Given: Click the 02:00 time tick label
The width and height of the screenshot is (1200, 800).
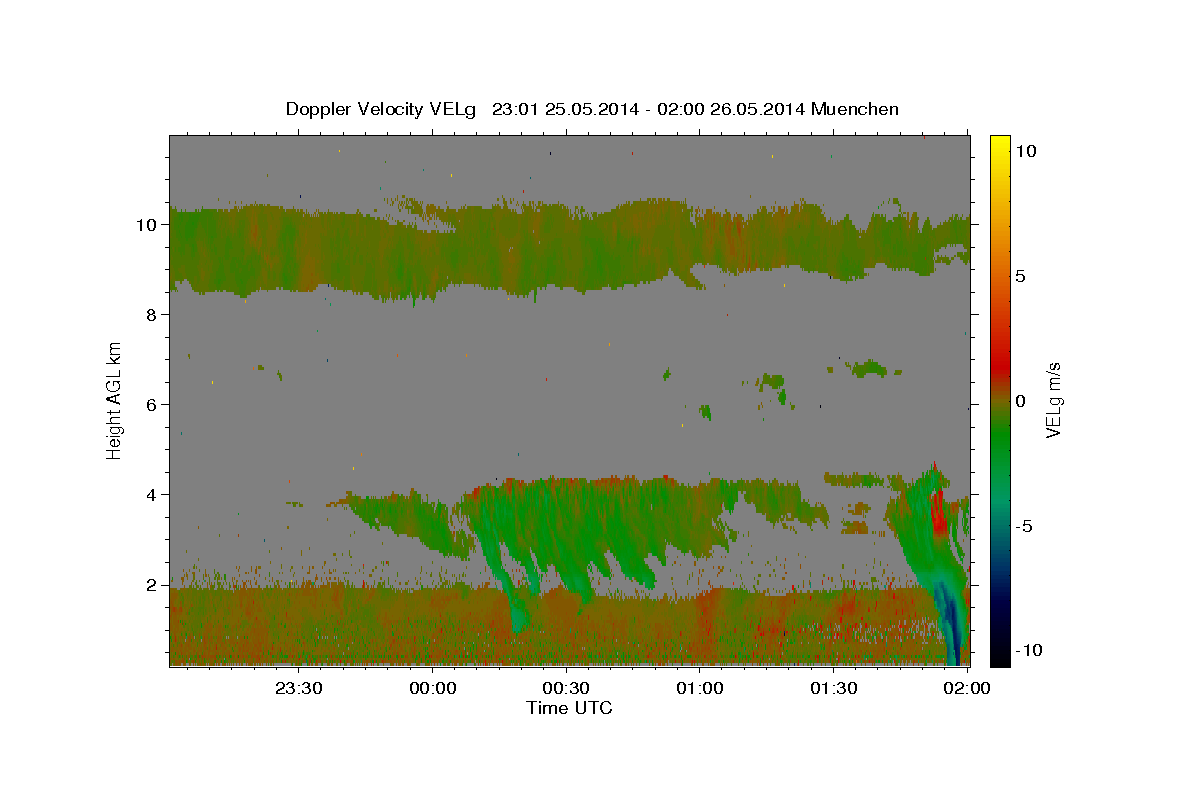Looking at the screenshot, I should coord(967,689).
